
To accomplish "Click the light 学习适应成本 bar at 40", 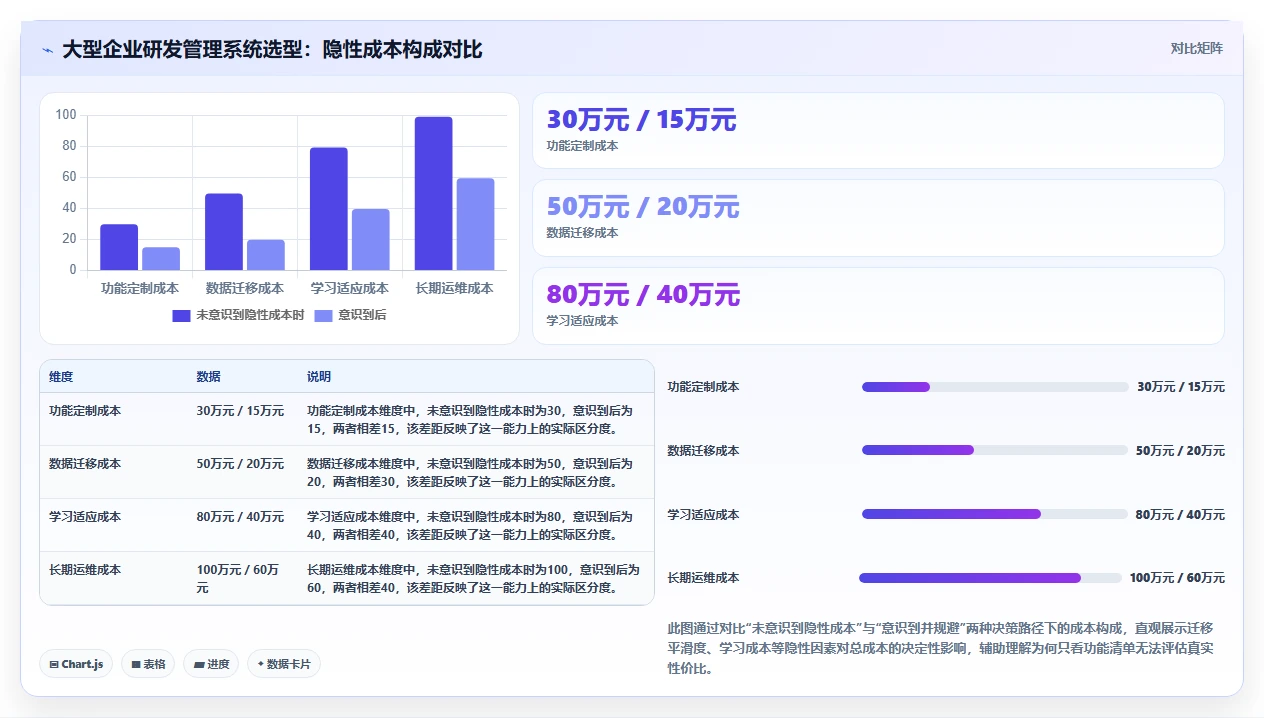I will [x=371, y=239].
